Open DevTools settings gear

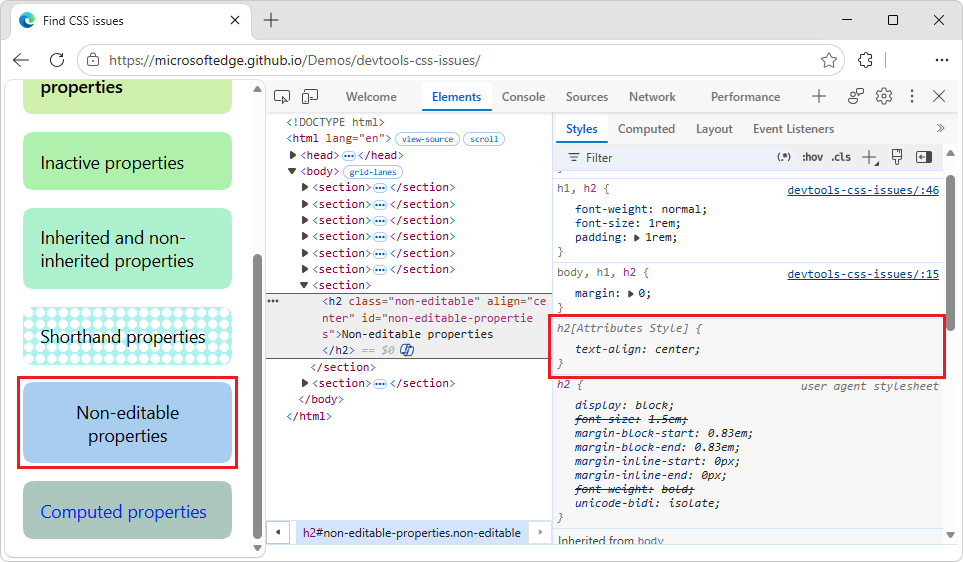884,96
